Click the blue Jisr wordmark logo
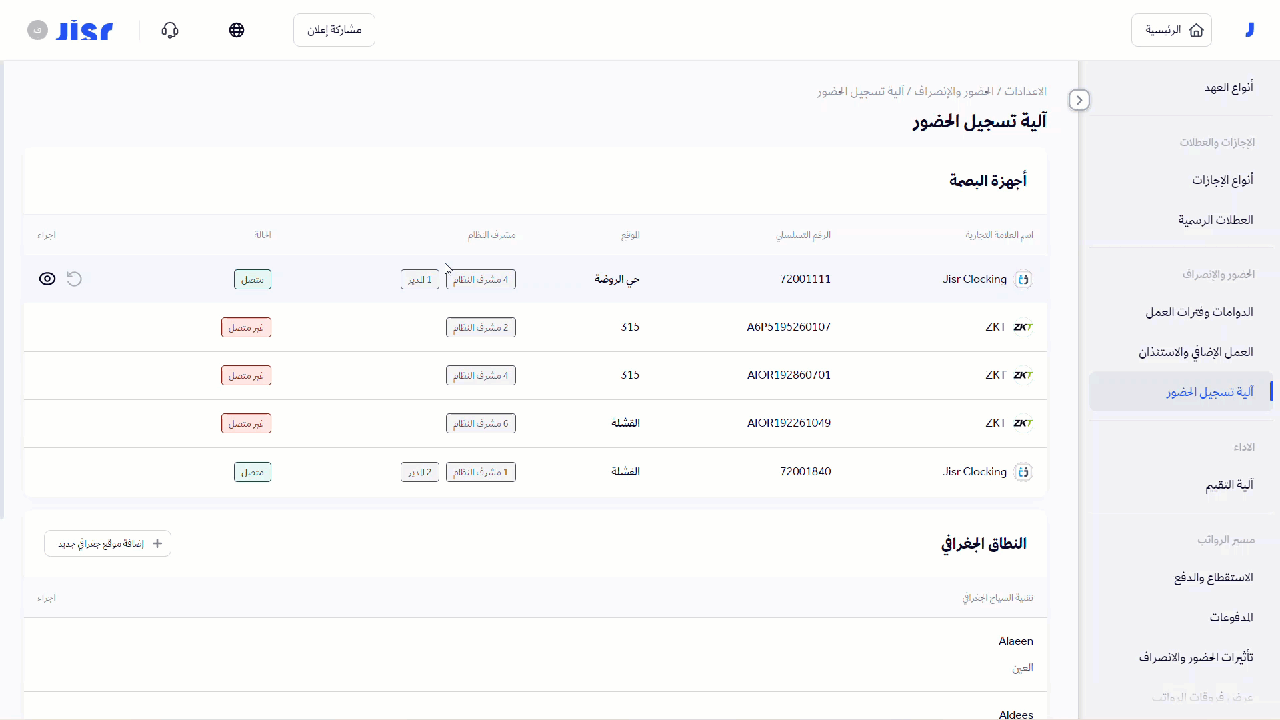Screen dimensions: 1280x720 (85, 30)
